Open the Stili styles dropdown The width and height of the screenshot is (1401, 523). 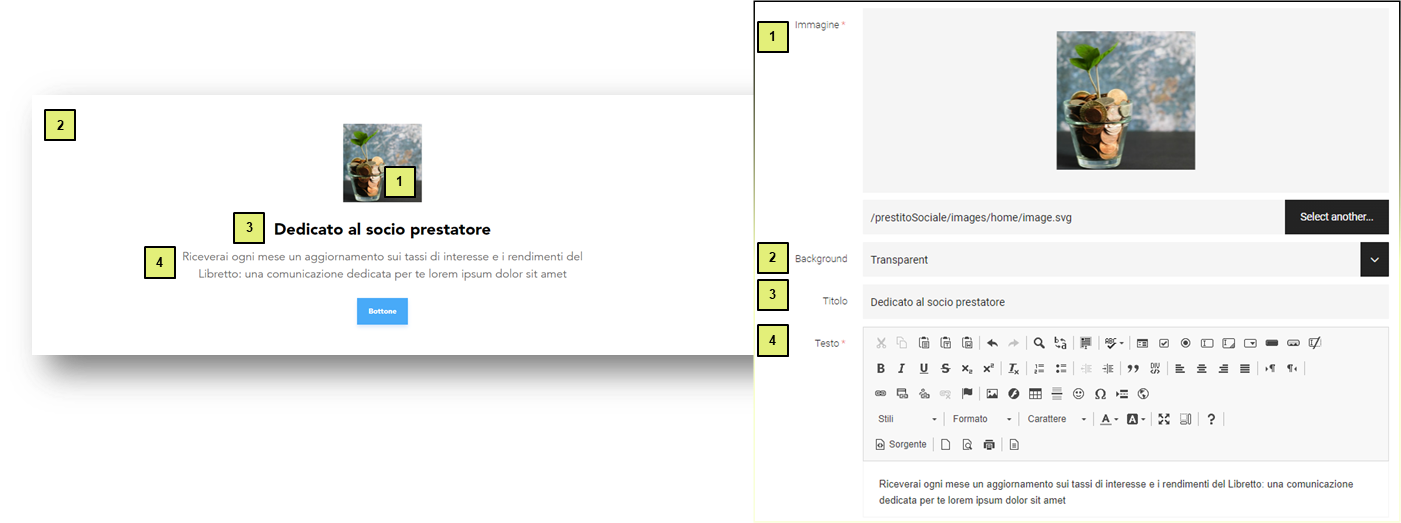[x=907, y=419]
